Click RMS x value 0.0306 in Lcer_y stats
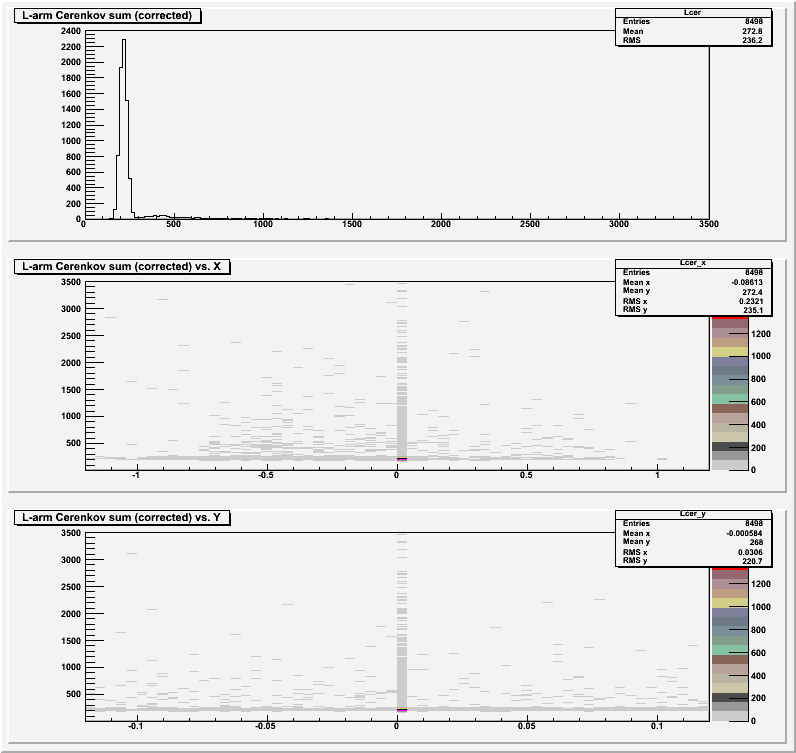The height and width of the screenshot is (753, 796). [751, 552]
